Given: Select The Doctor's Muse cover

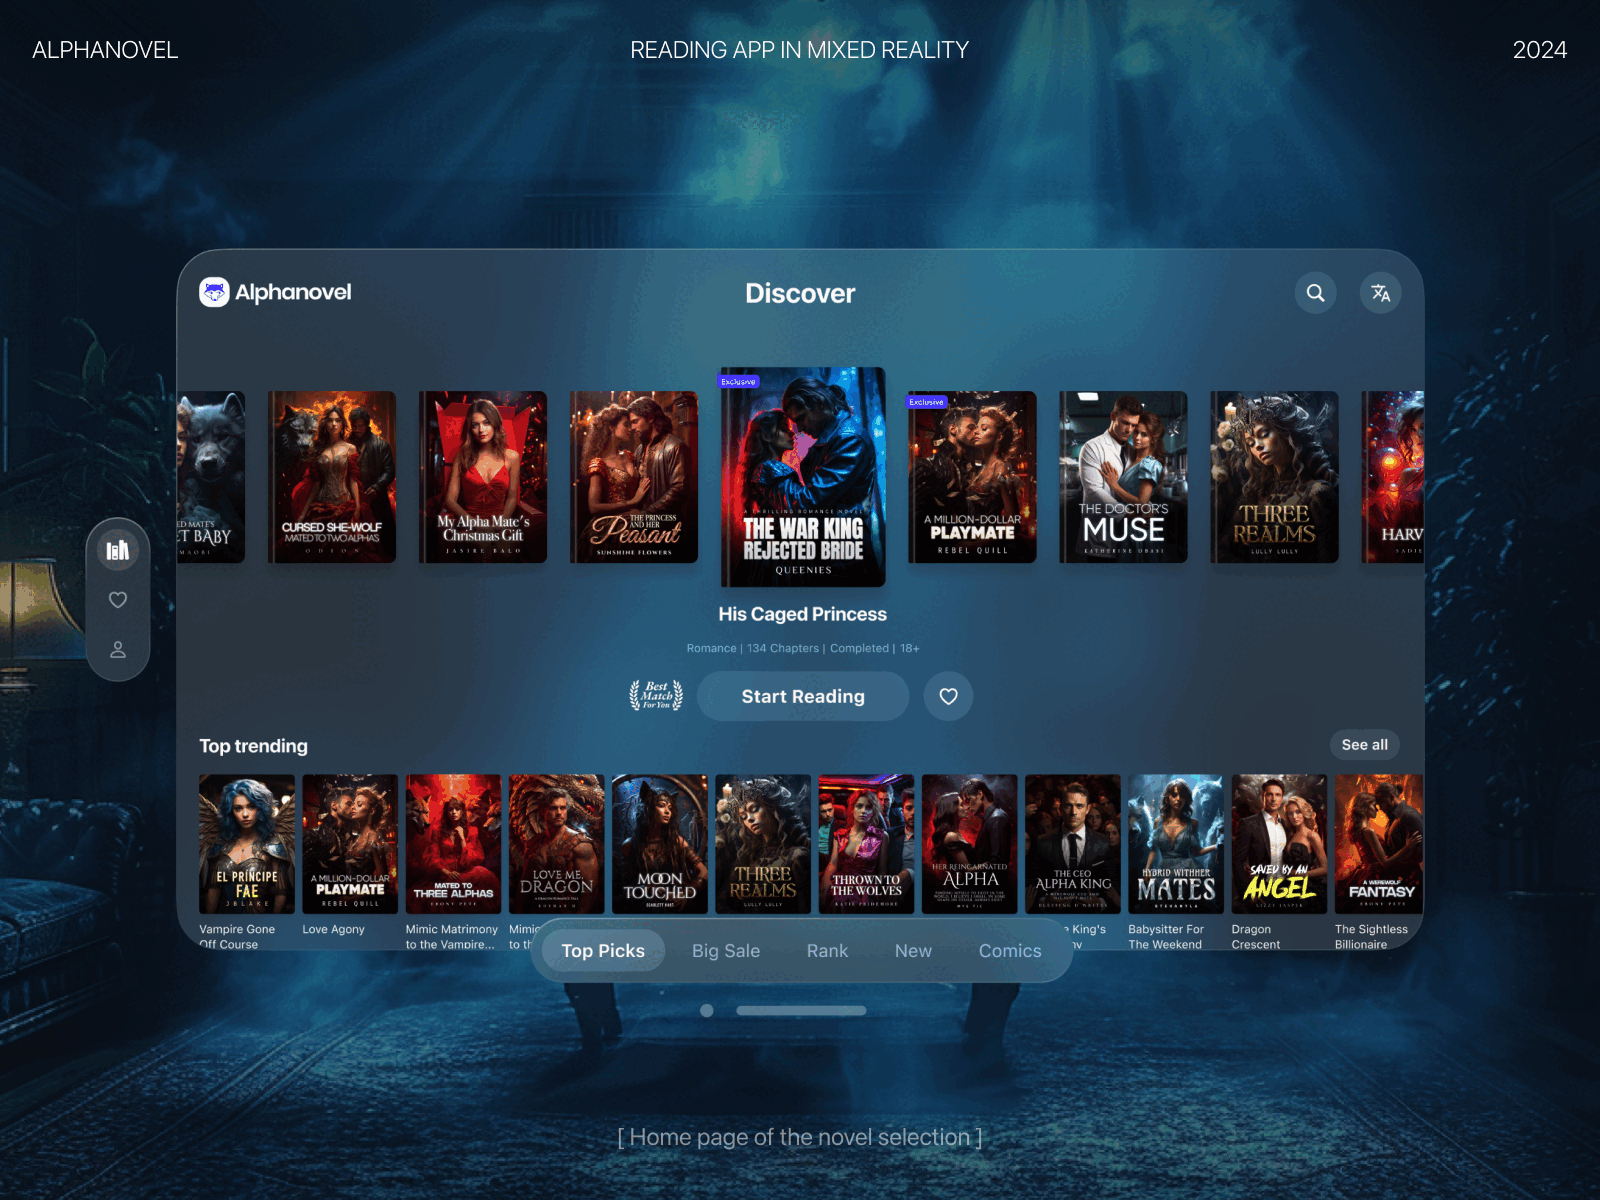Looking at the screenshot, I should 1123,477.
